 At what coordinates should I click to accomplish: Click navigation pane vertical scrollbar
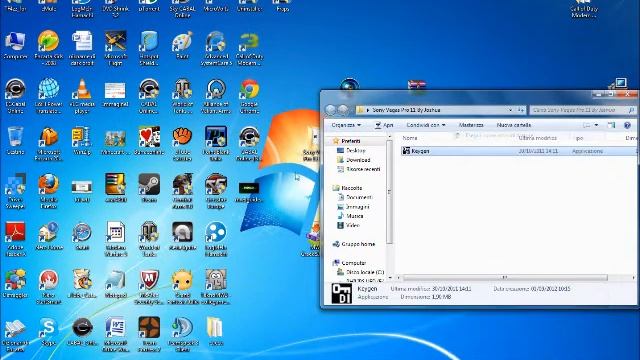pyautogui.click(x=389, y=192)
